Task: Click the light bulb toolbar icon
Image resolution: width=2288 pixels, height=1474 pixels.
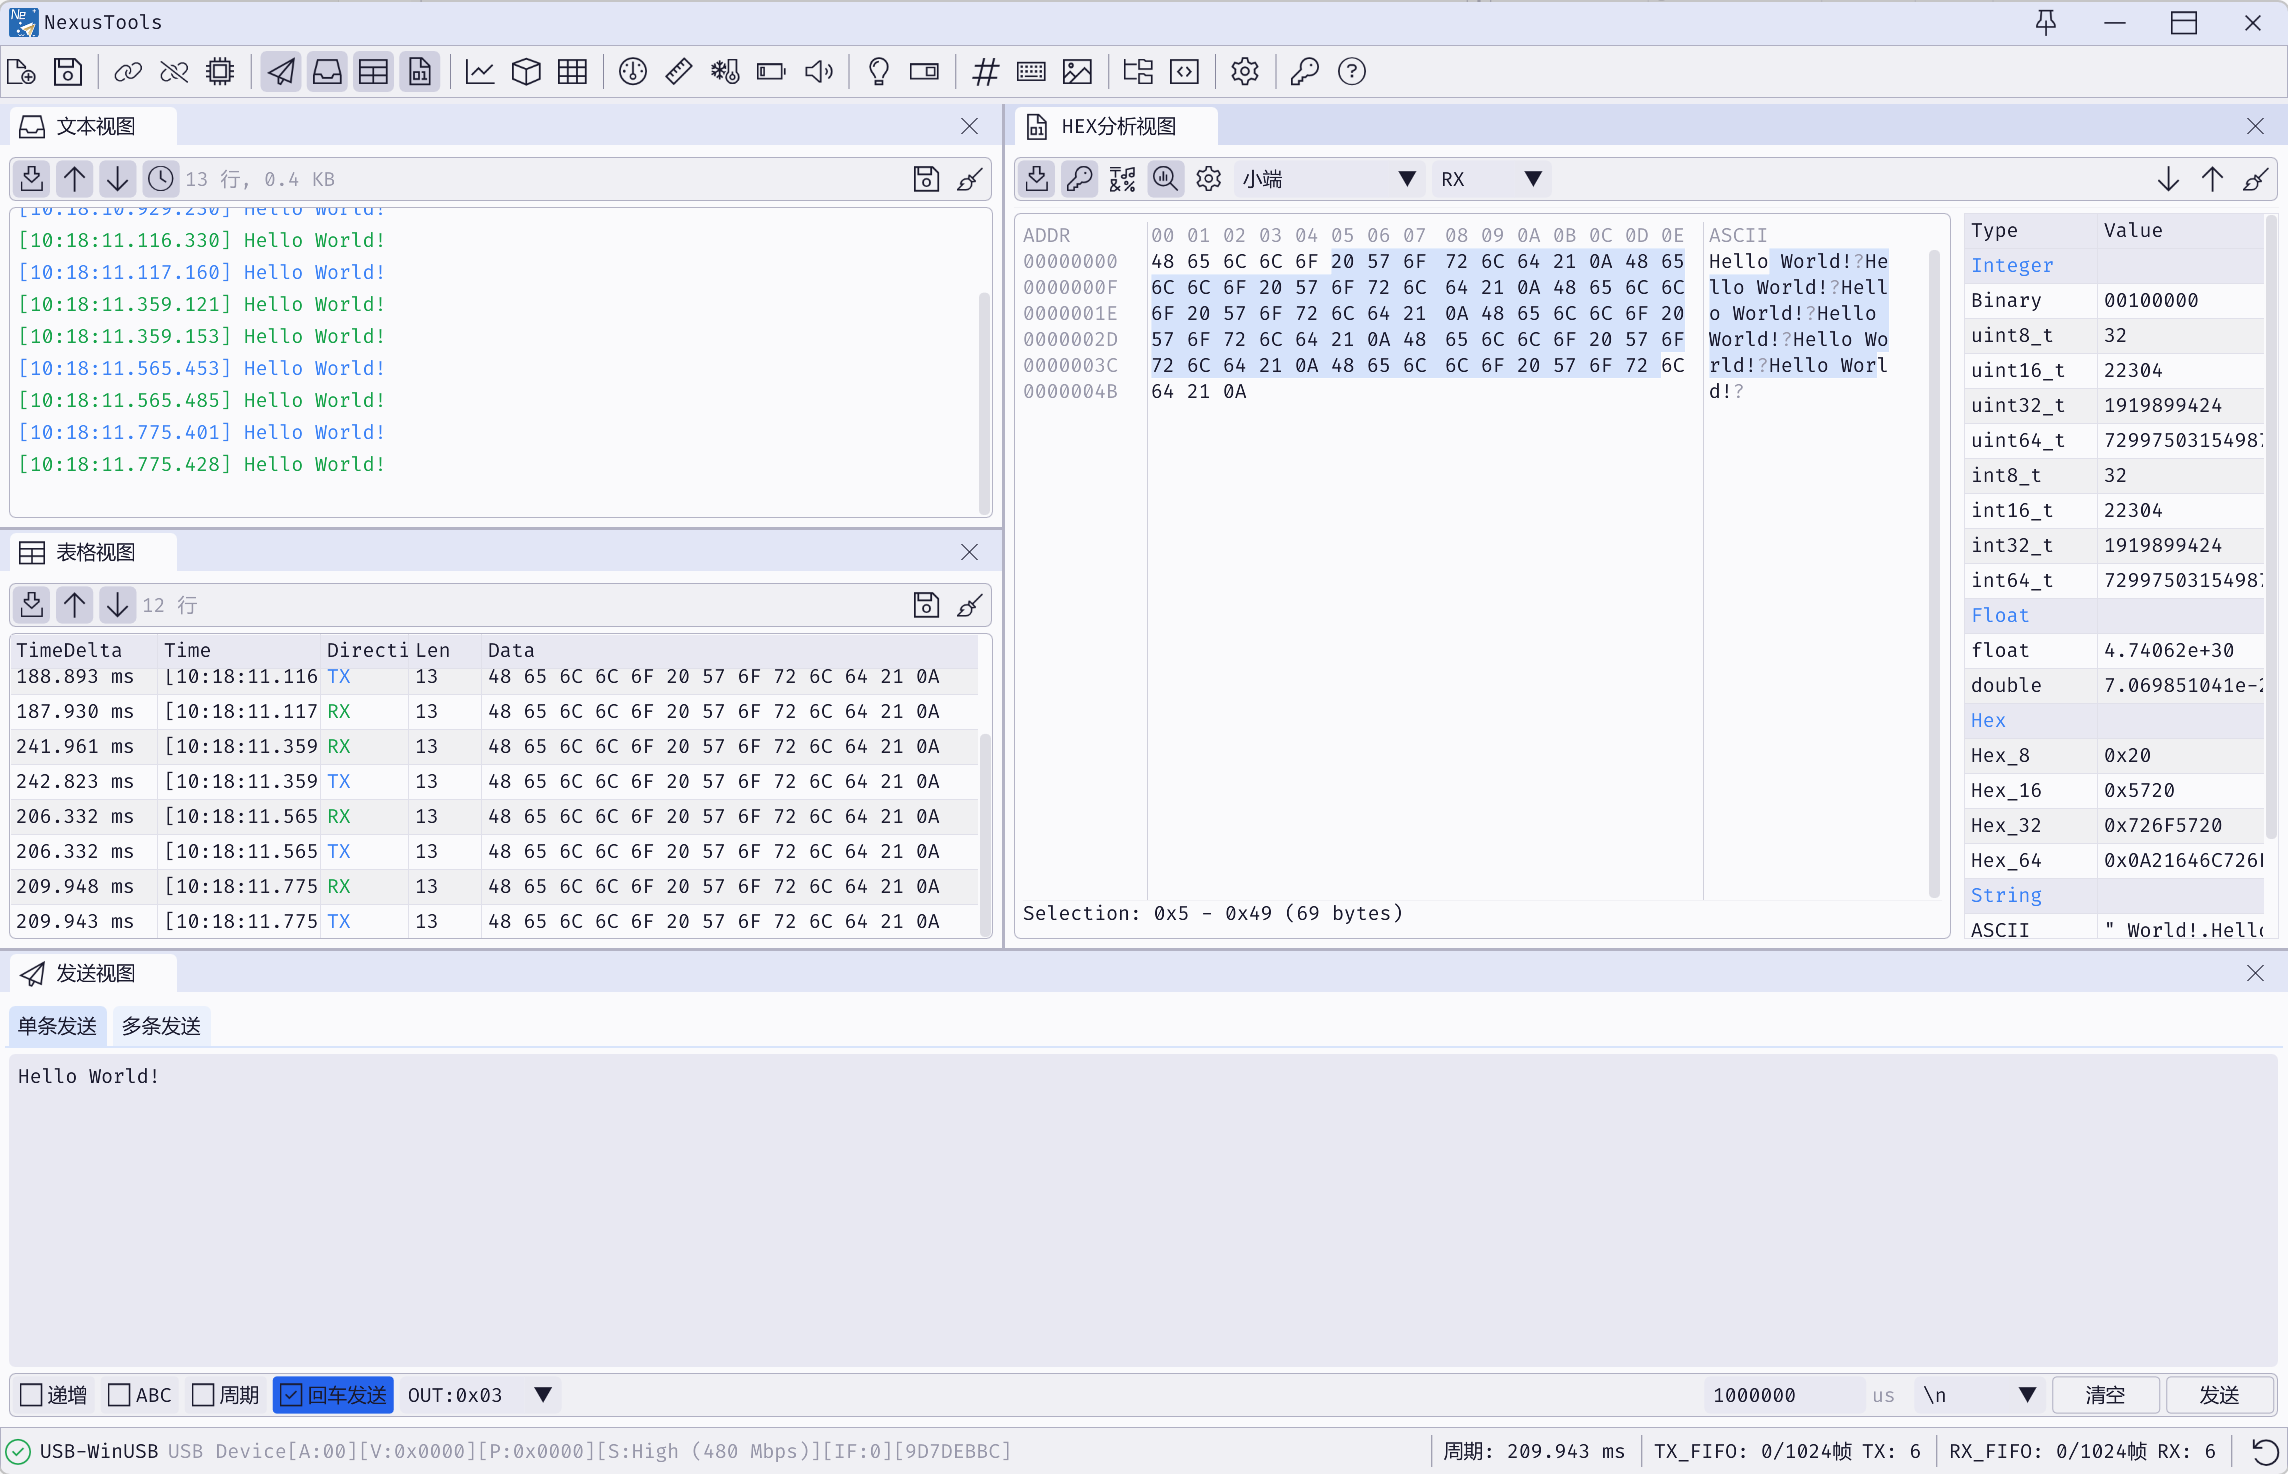Action: [x=878, y=71]
